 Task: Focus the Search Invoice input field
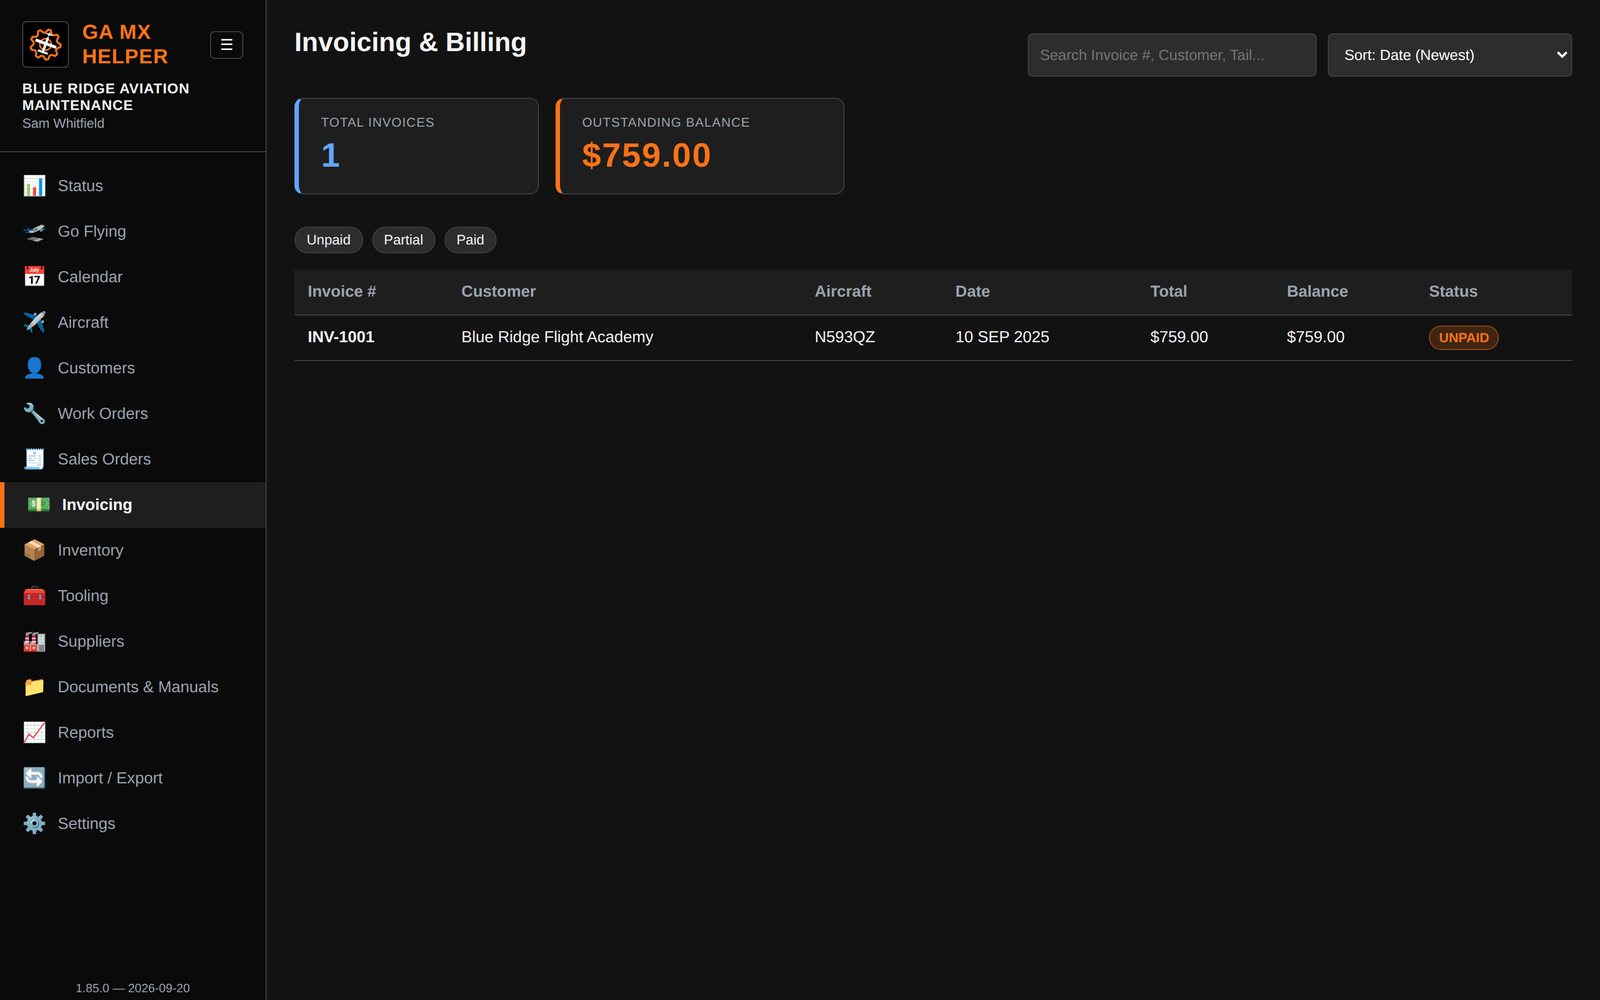click(1171, 55)
